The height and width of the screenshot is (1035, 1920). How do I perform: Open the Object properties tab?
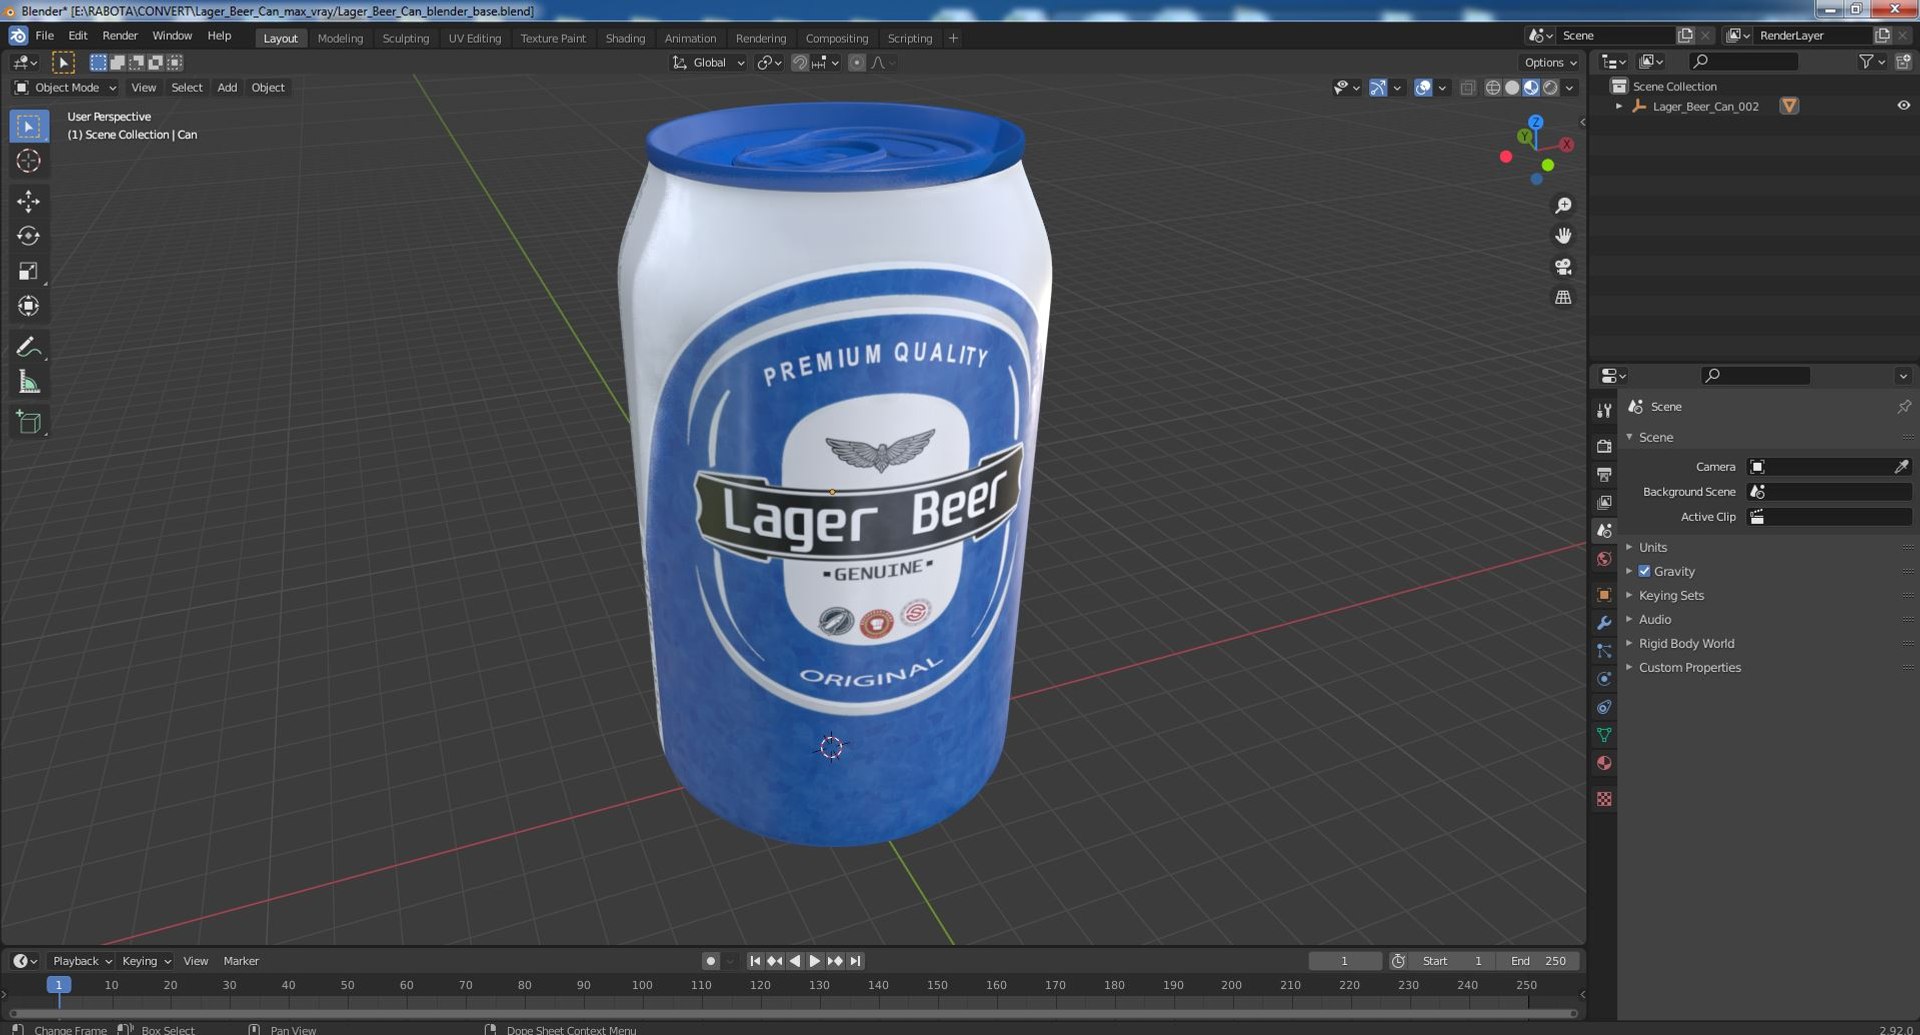point(1604,594)
